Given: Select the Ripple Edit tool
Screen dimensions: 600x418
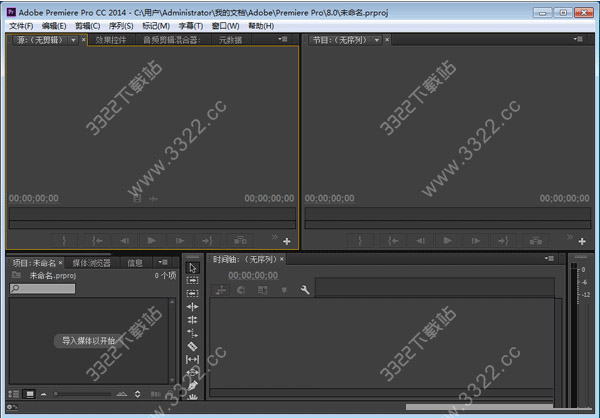Looking at the screenshot, I should click(192, 307).
